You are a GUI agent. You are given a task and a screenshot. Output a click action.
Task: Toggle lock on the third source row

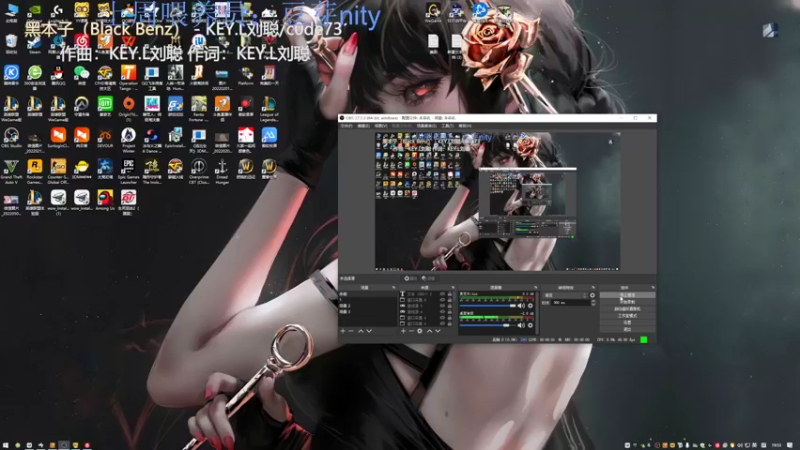(449, 306)
